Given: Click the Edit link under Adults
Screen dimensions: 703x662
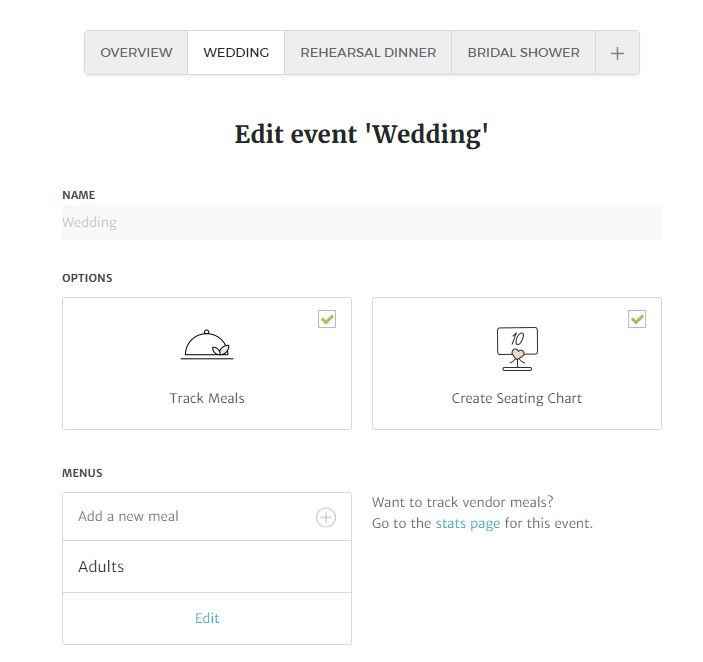Looking at the screenshot, I should [207, 618].
